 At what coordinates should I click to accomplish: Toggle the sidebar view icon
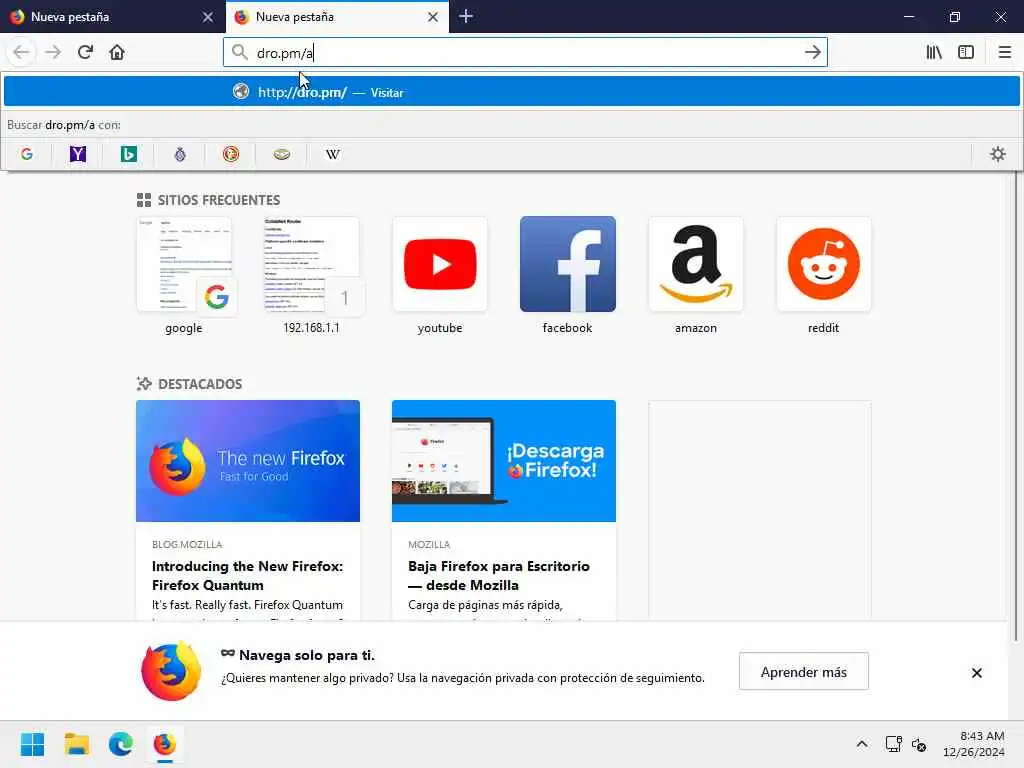click(x=966, y=52)
